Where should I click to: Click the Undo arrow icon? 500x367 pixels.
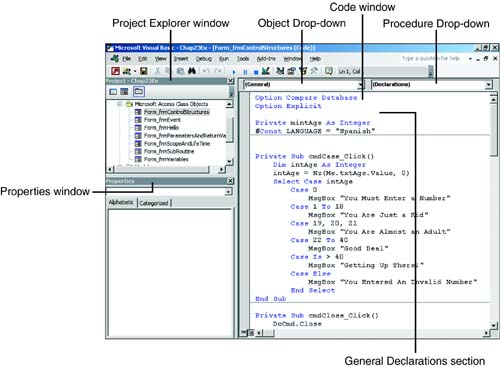click(207, 71)
